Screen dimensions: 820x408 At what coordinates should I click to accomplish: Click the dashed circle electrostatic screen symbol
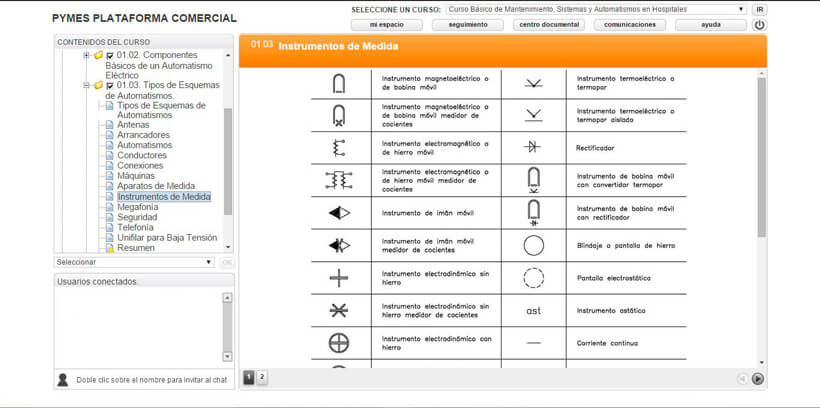point(533,278)
